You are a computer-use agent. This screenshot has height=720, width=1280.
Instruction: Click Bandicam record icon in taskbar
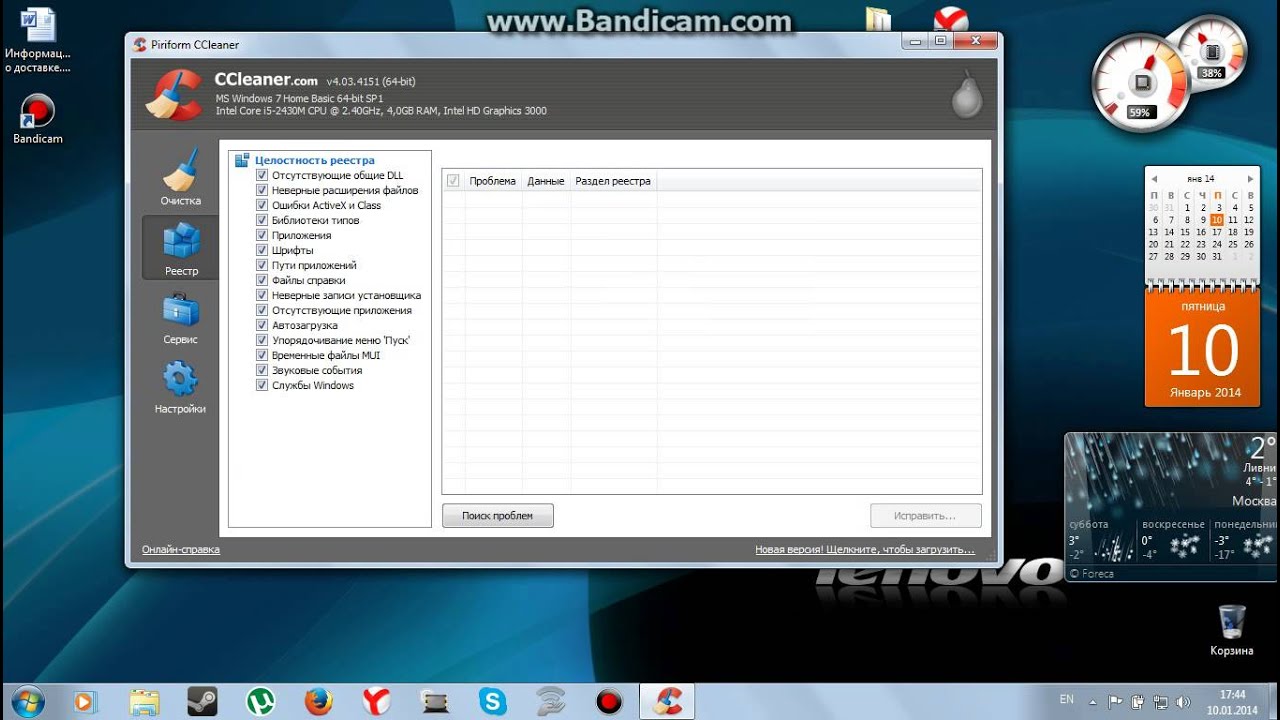coord(609,701)
